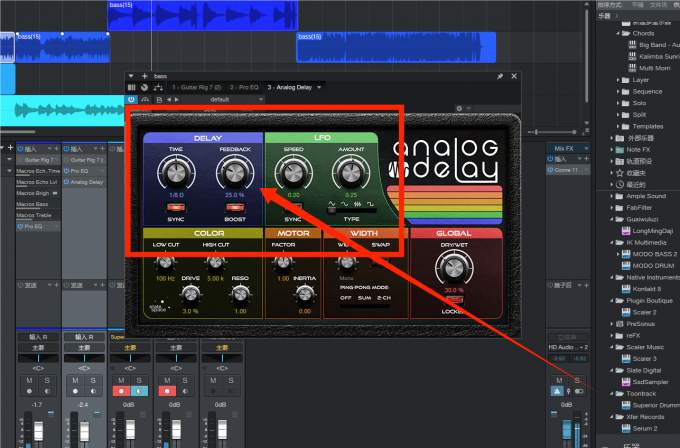Add send with plus on first channel
The image size is (680, 448).
[x=56, y=285]
